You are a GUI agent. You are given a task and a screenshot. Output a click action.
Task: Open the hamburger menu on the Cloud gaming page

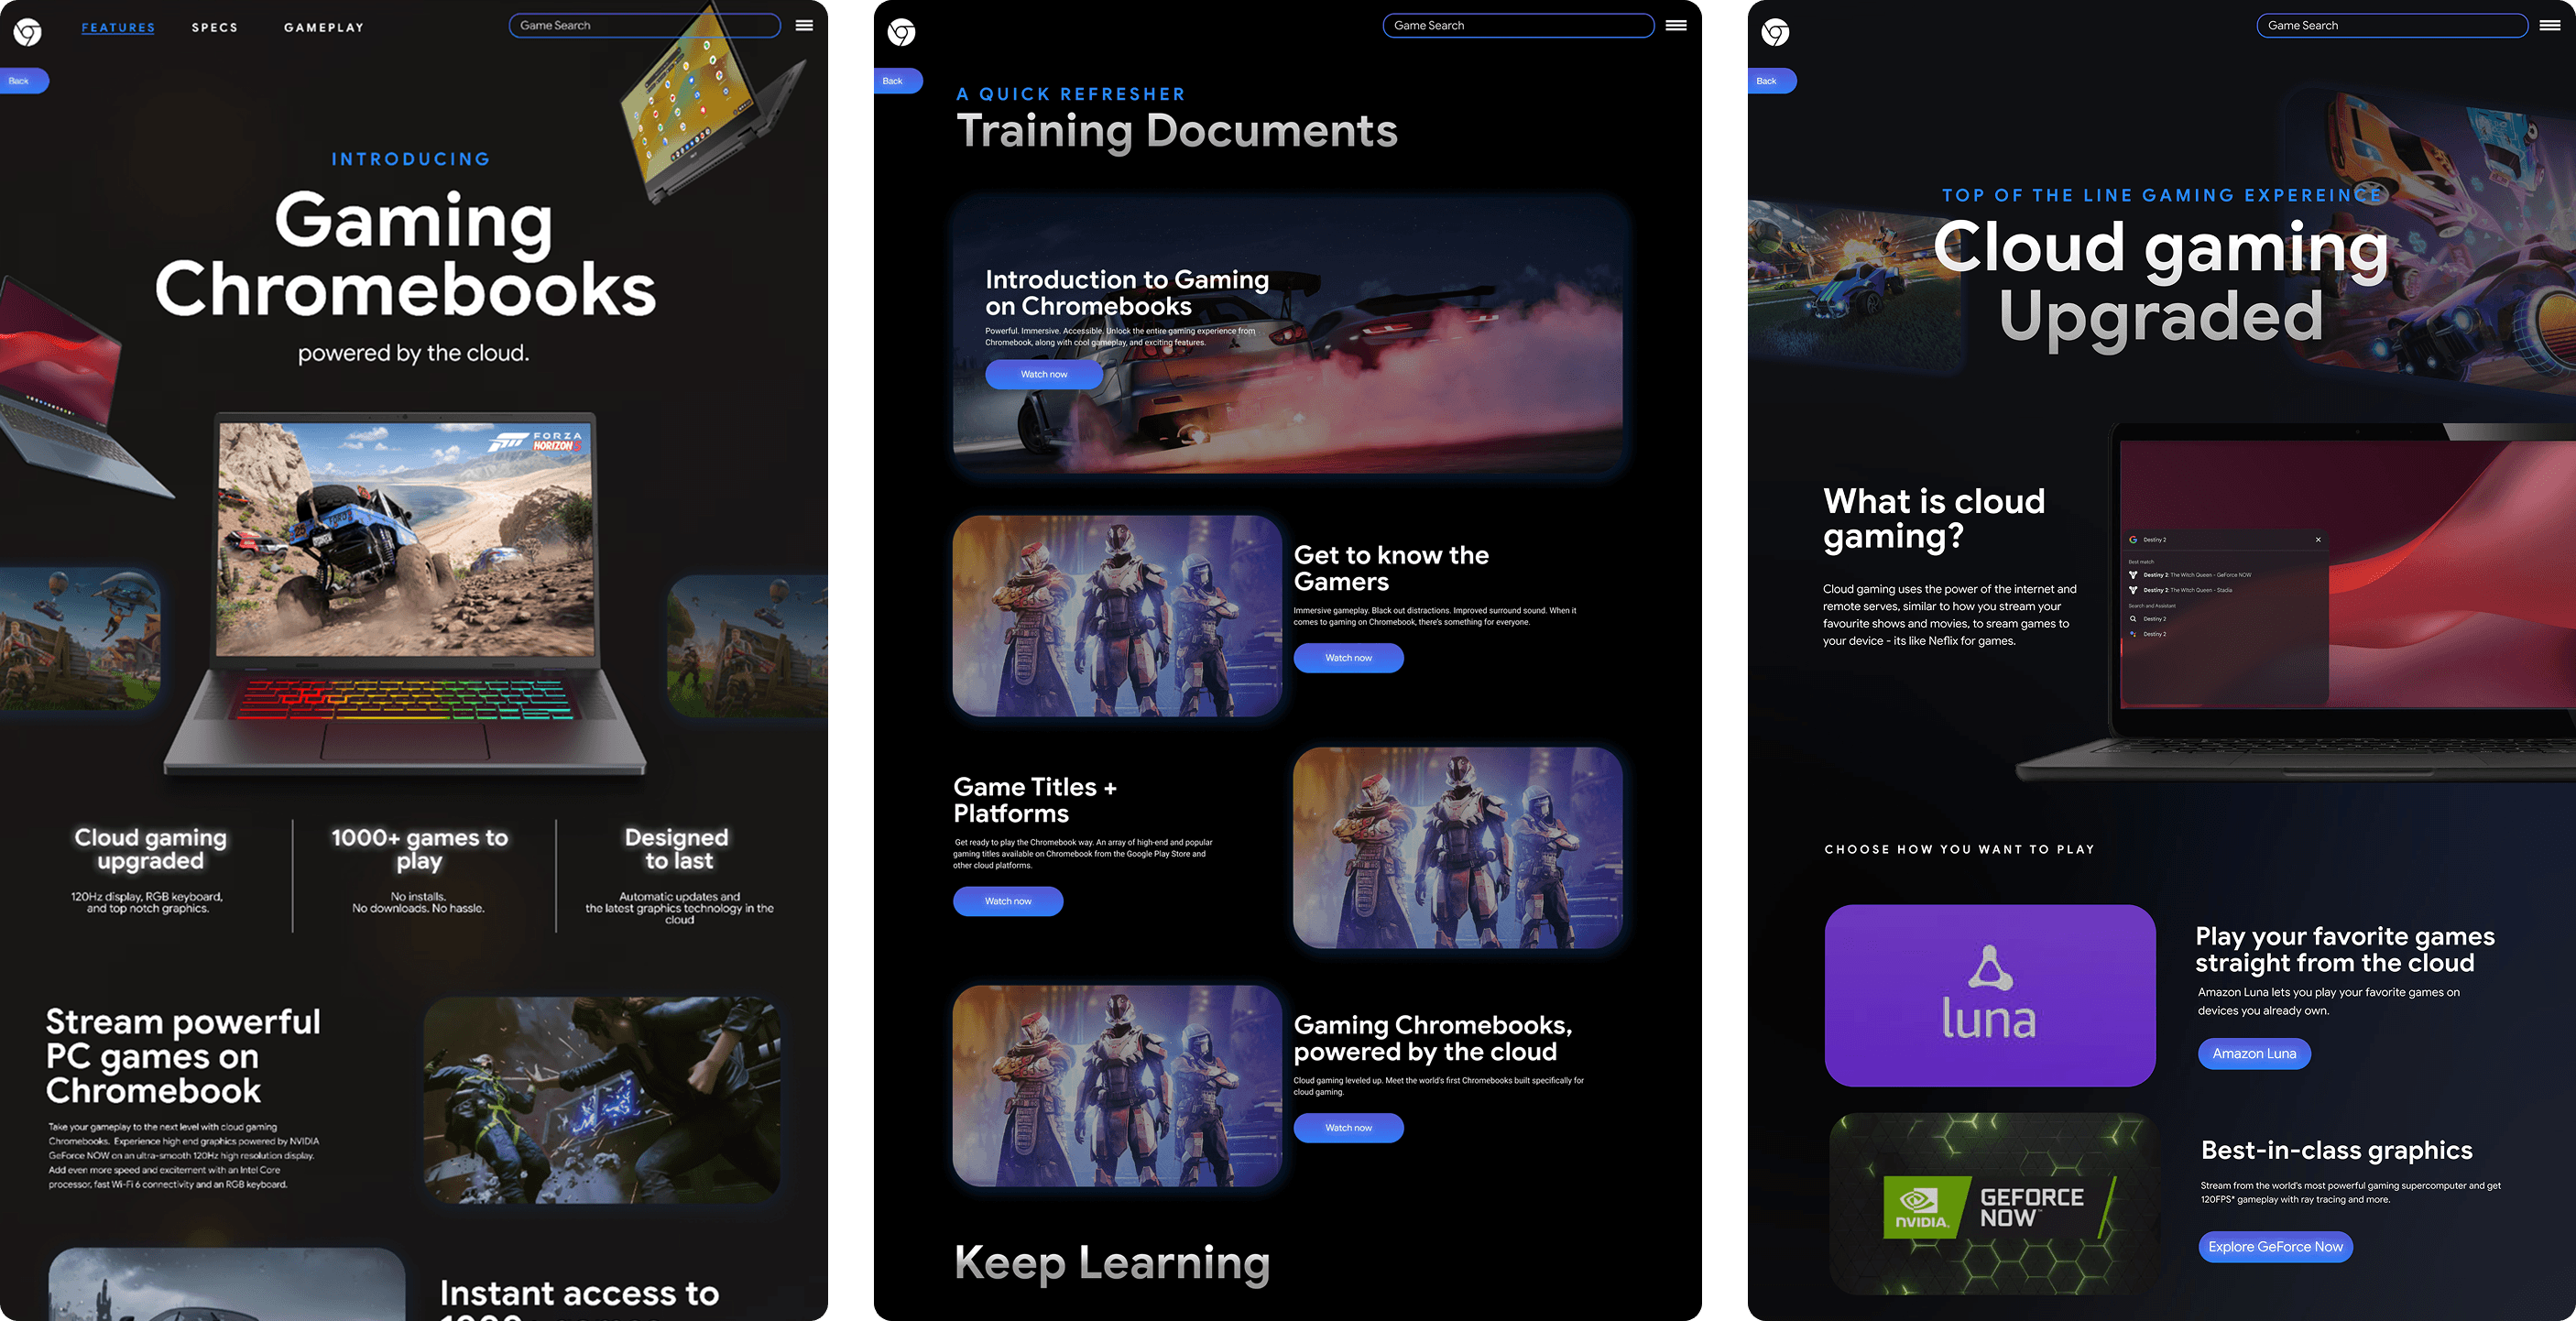2549,25
